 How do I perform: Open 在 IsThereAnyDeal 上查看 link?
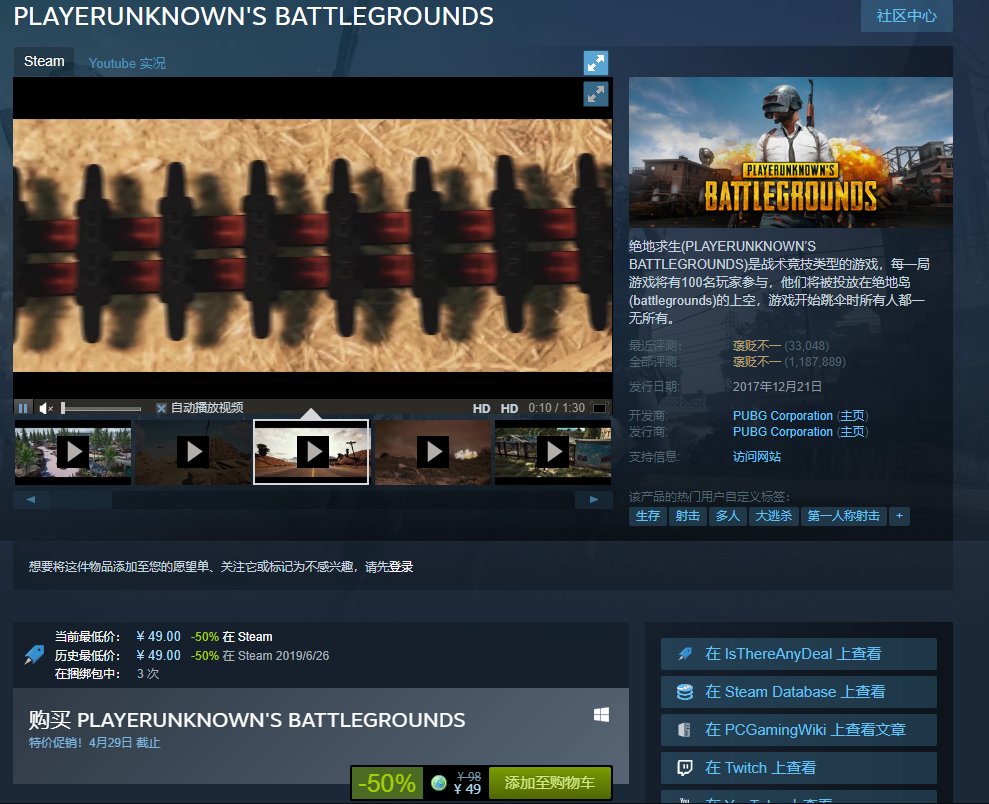[799, 654]
